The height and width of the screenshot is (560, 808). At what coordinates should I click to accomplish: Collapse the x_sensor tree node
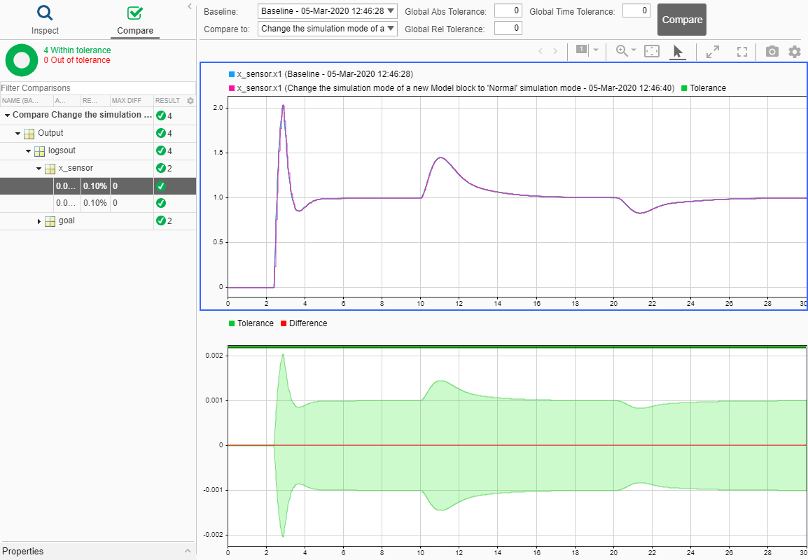click(x=39, y=168)
